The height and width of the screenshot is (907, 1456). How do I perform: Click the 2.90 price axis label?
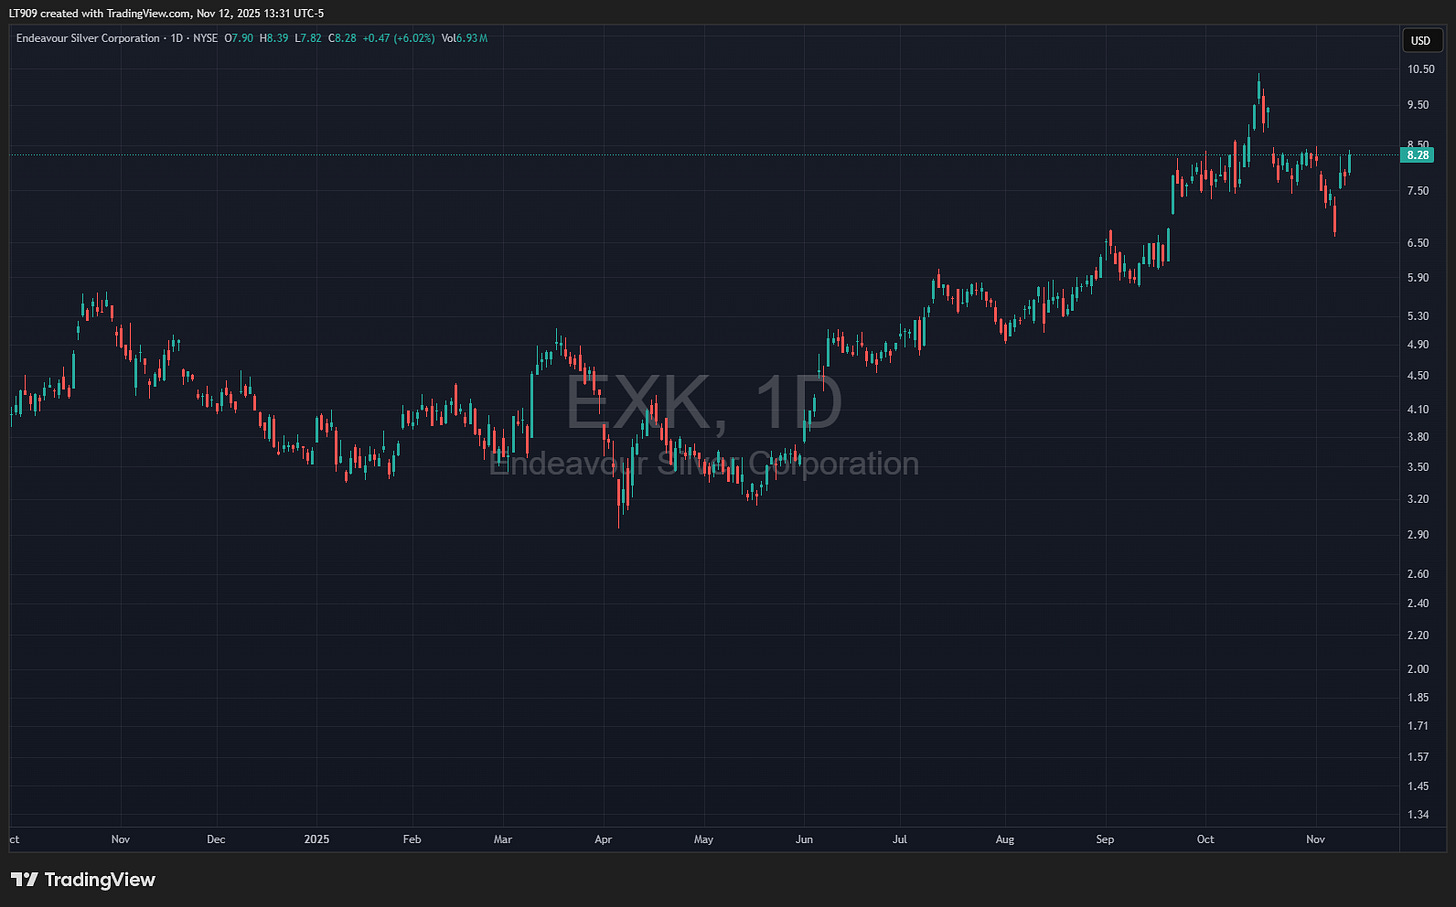tap(1418, 535)
